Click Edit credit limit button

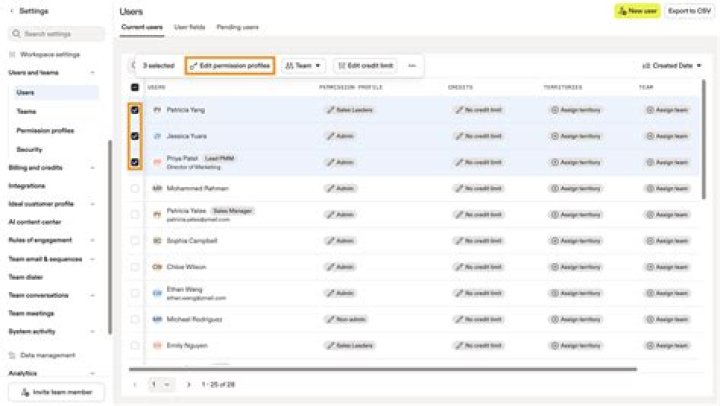pos(366,66)
